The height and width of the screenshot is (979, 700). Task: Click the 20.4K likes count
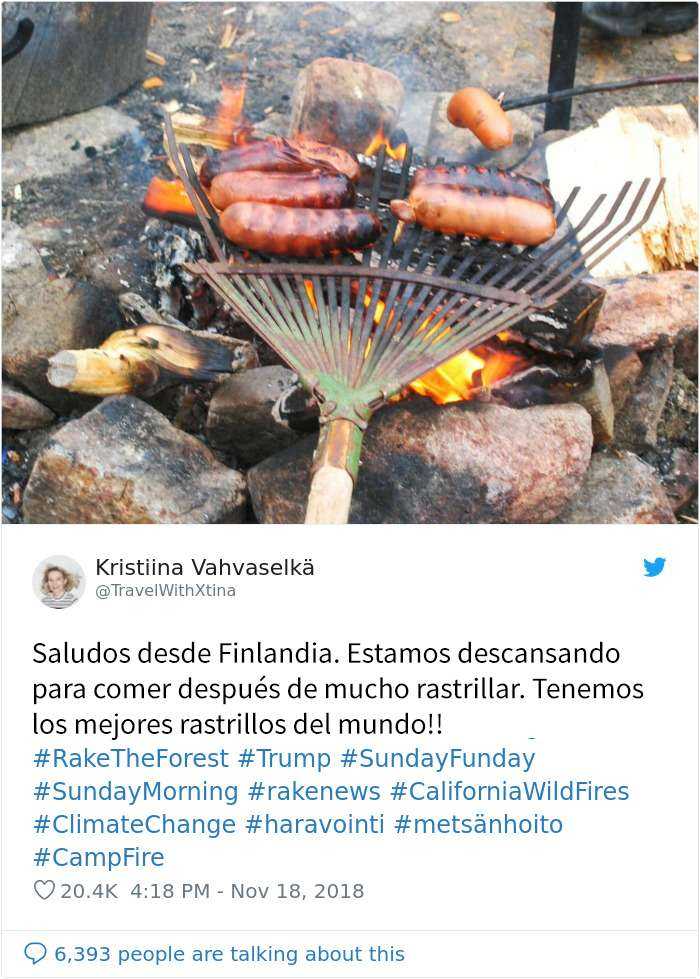pos(89,891)
